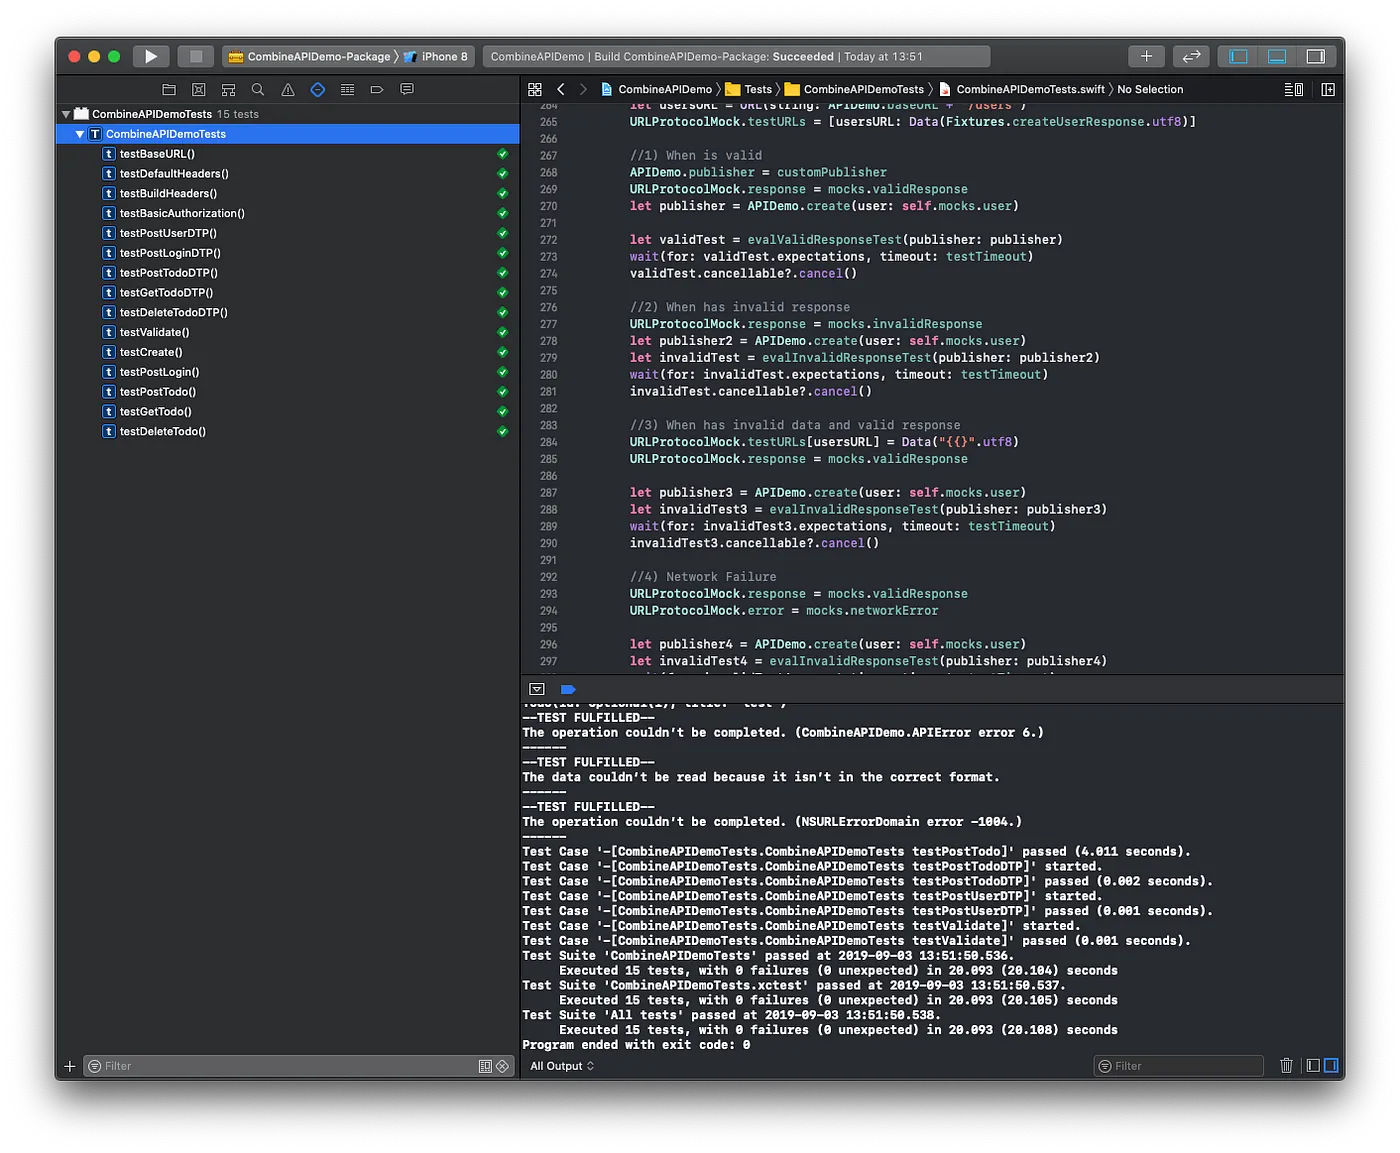The height and width of the screenshot is (1153, 1400).
Task: Choose the iPhone 8 destination
Action: 436,57
